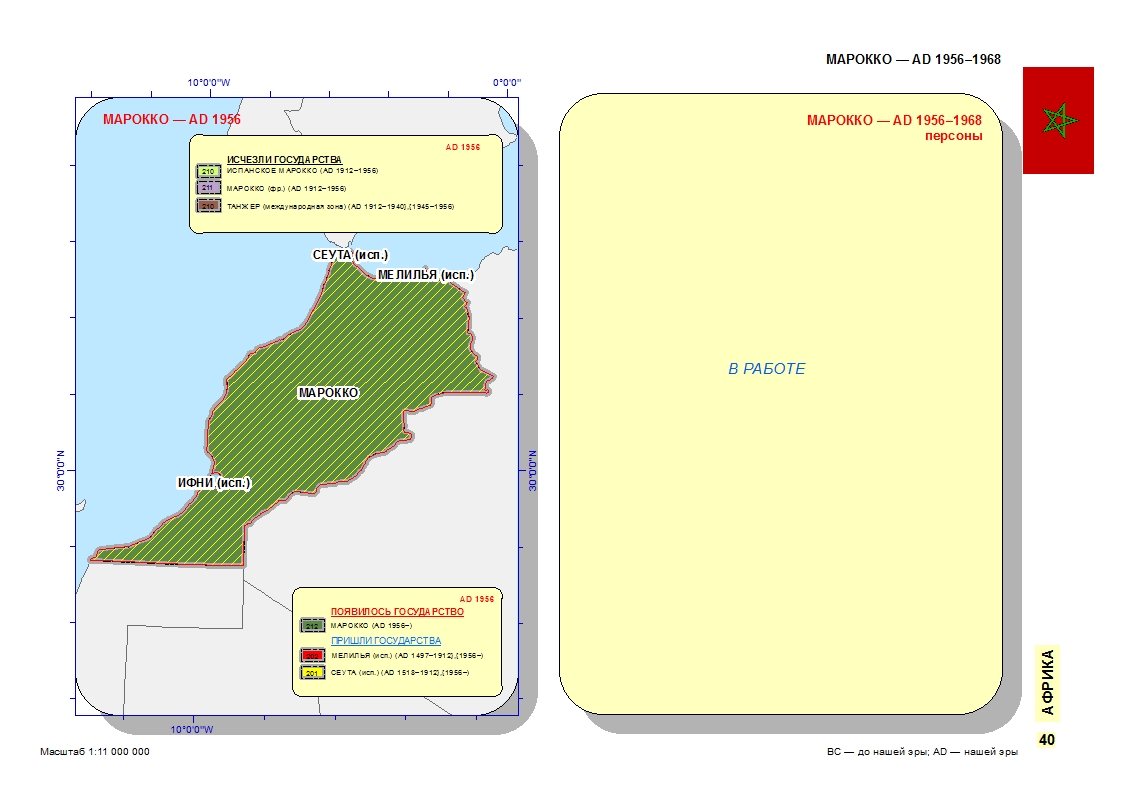Click the Morocco flag image
This screenshot has height=794, width=1122.
1058,120
